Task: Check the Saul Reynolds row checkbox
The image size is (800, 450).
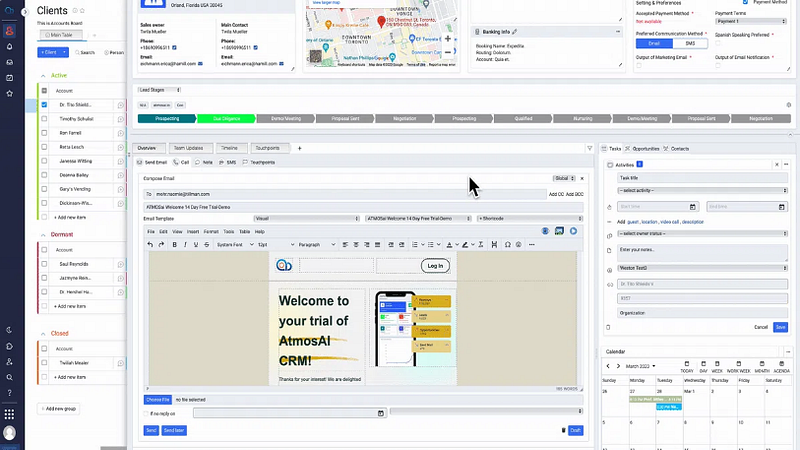Action: coord(44,264)
